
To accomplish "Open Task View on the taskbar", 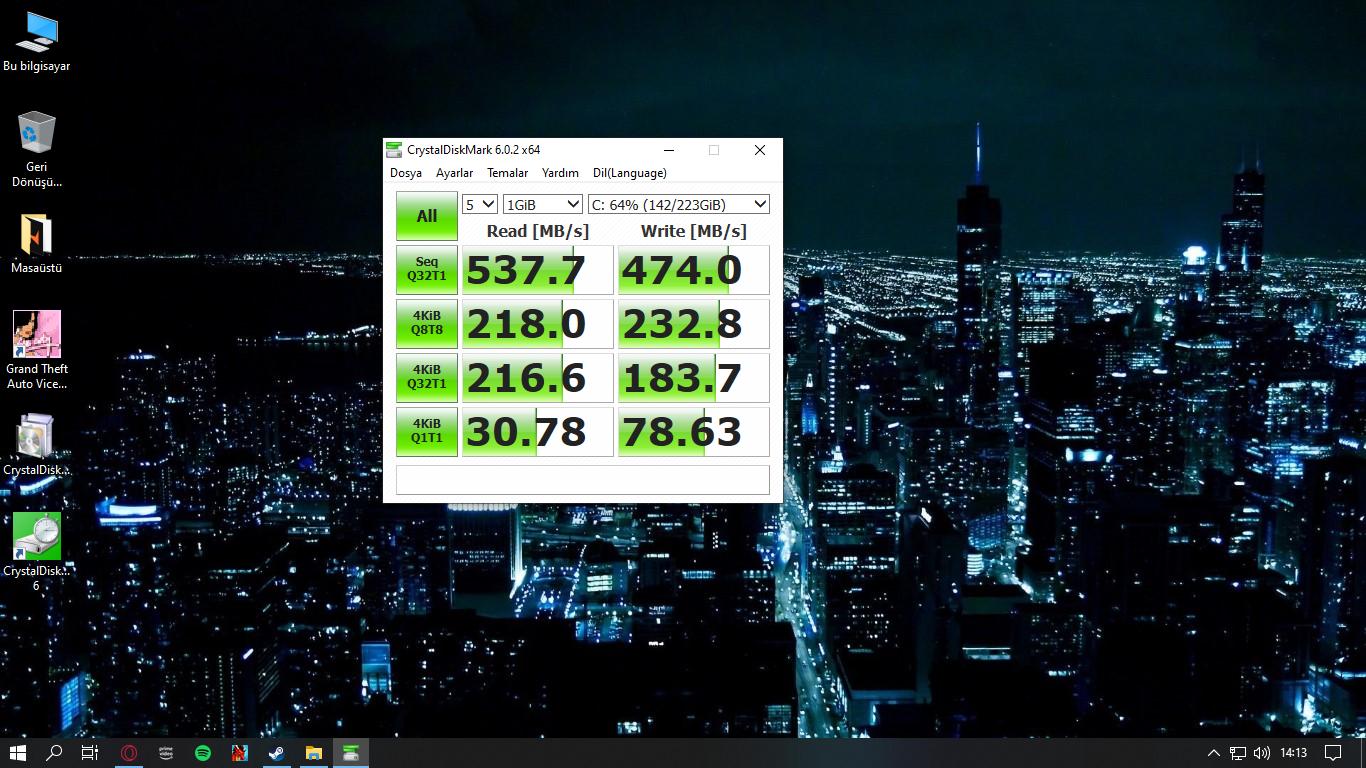I will [90, 753].
